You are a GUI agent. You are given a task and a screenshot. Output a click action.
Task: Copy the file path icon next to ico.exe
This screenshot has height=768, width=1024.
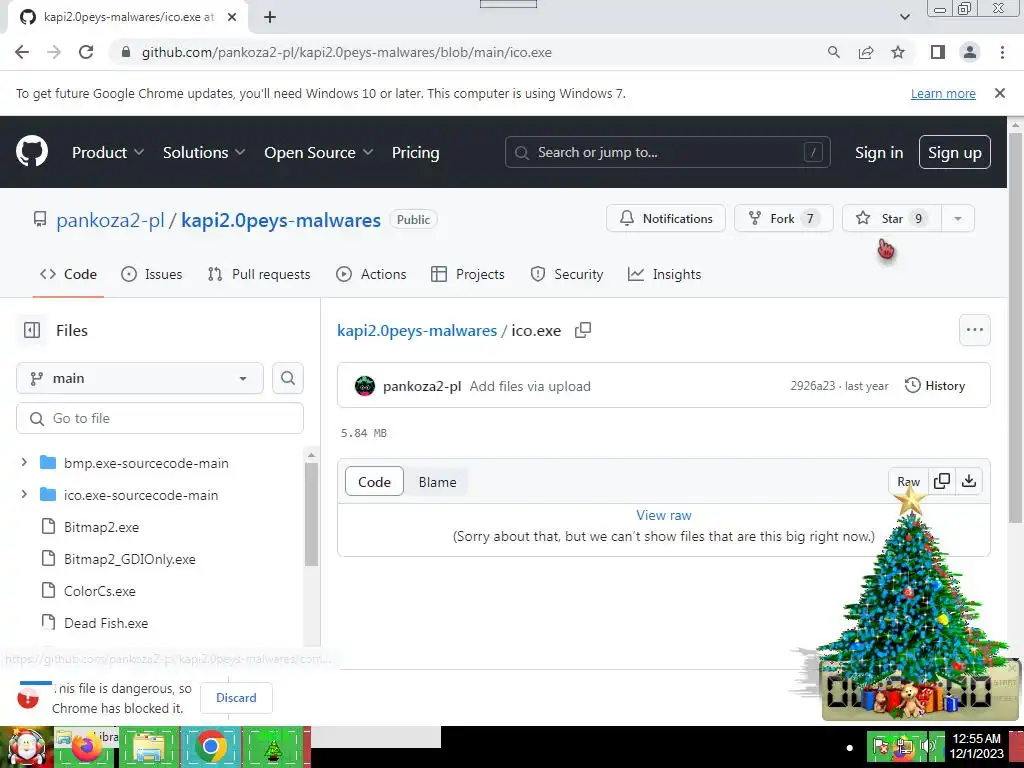tap(583, 330)
